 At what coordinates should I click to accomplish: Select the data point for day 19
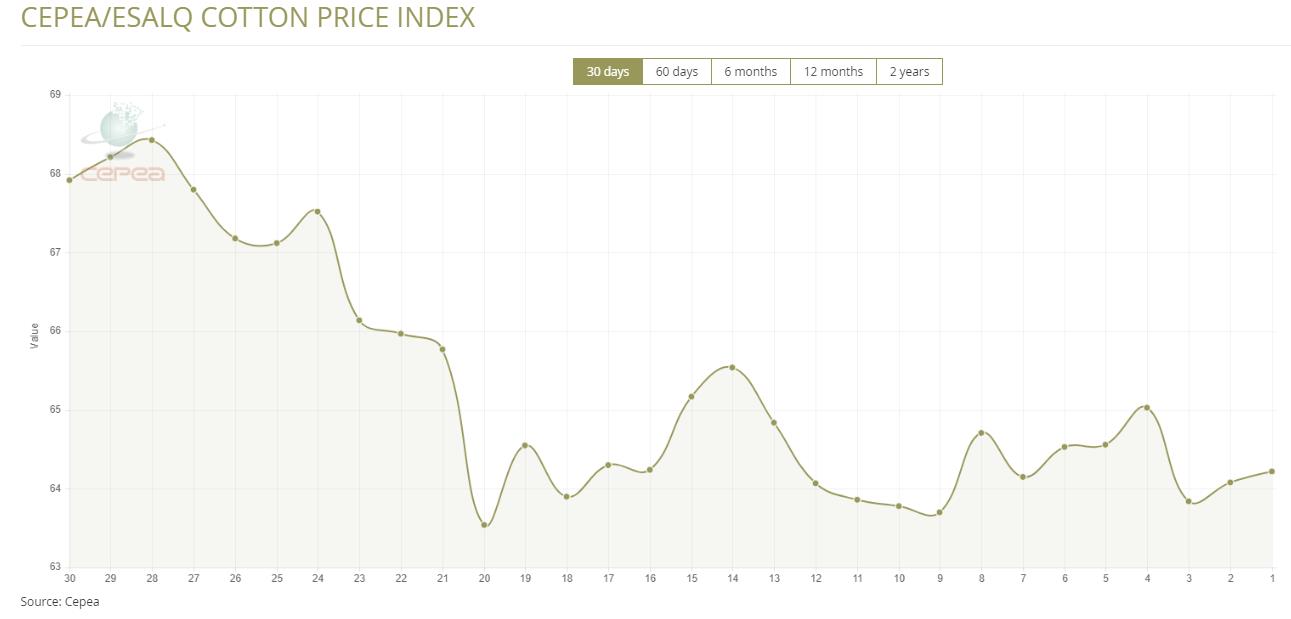tap(525, 445)
